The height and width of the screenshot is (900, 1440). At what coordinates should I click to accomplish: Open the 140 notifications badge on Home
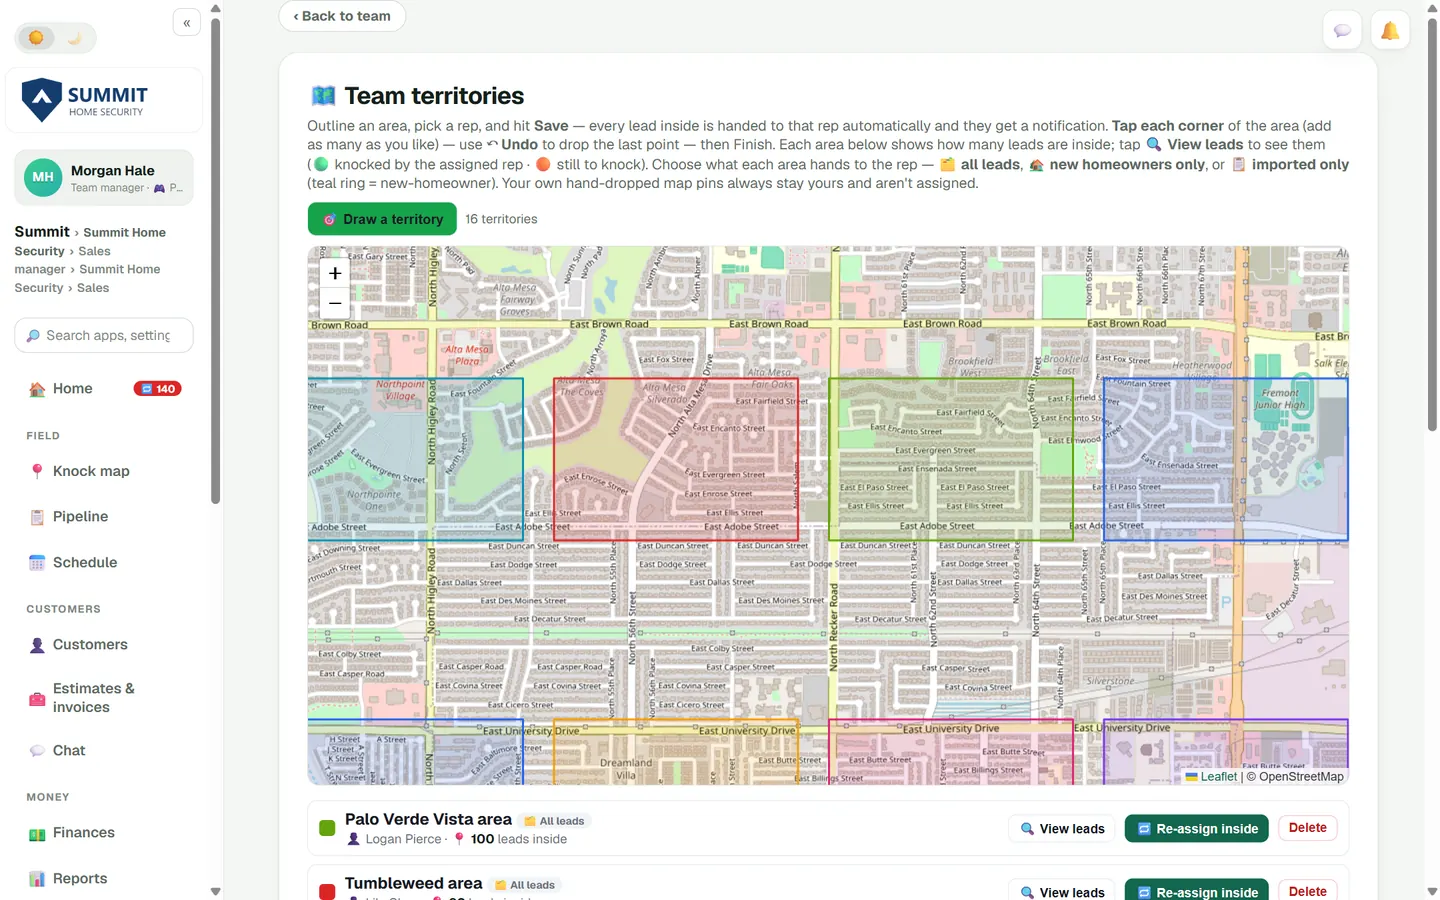(157, 389)
